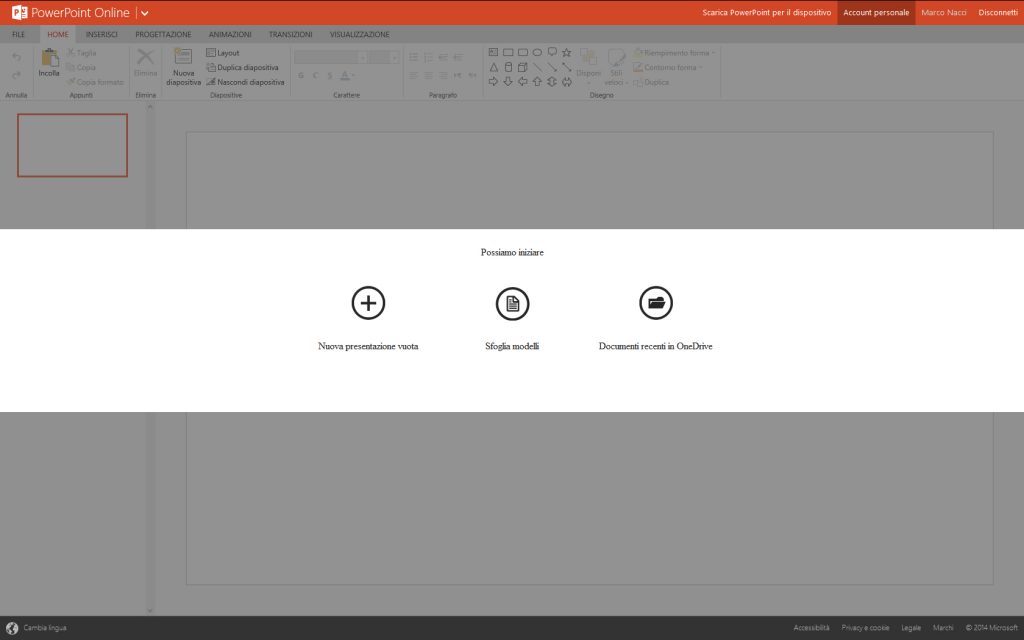Image resolution: width=1024 pixels, height=640 pixels.
Task: Insert a speech bubble callout shape
Action: (552, 51)
